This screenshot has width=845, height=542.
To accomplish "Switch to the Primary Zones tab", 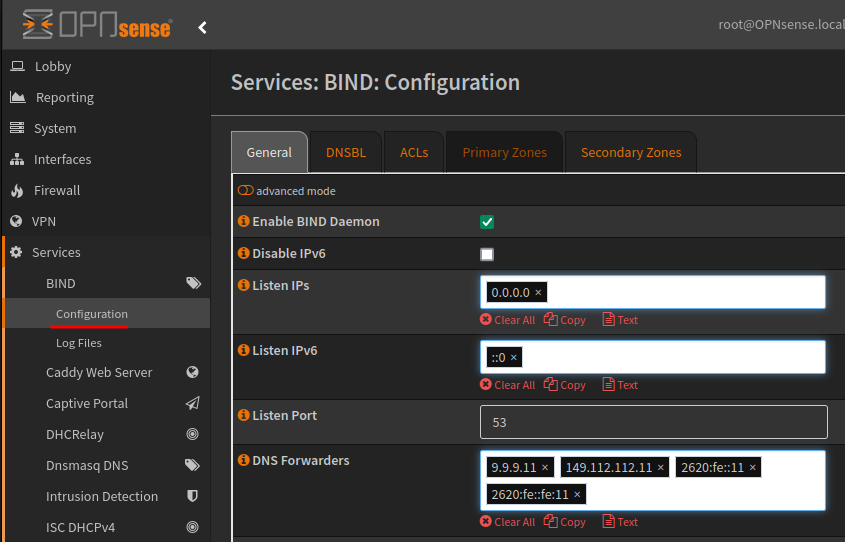I will [505, 152].
